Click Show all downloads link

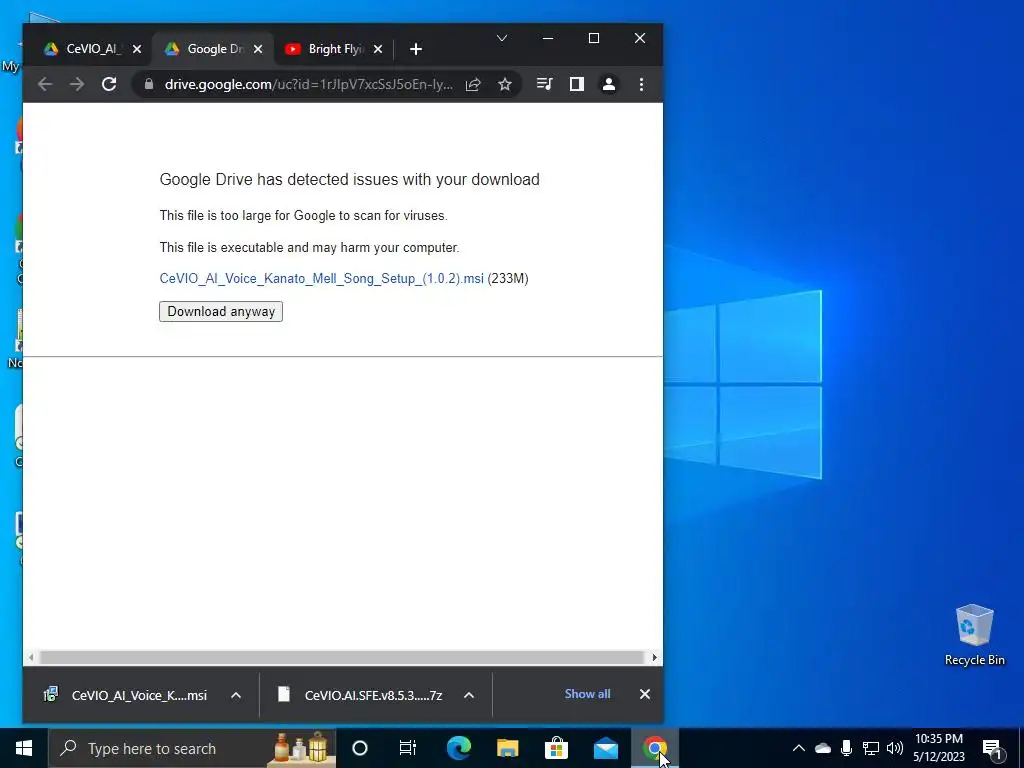[587, 694]
